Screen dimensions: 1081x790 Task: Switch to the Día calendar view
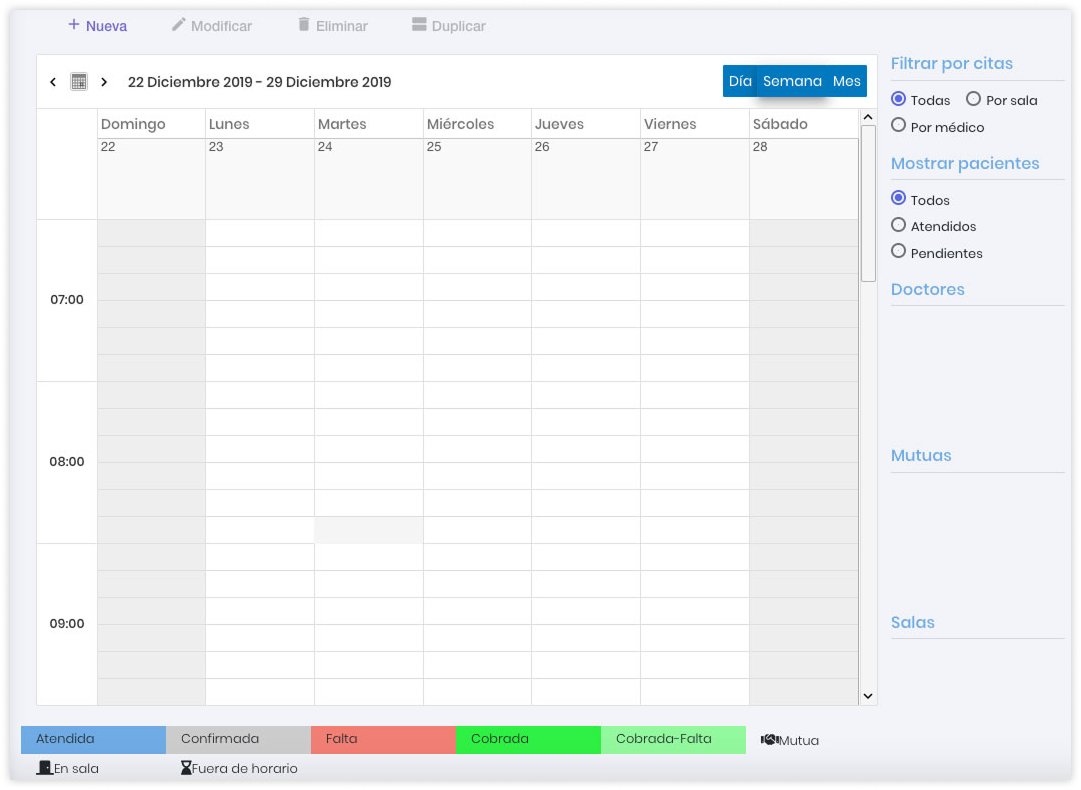pyautogui.click(x=740, y=81)
